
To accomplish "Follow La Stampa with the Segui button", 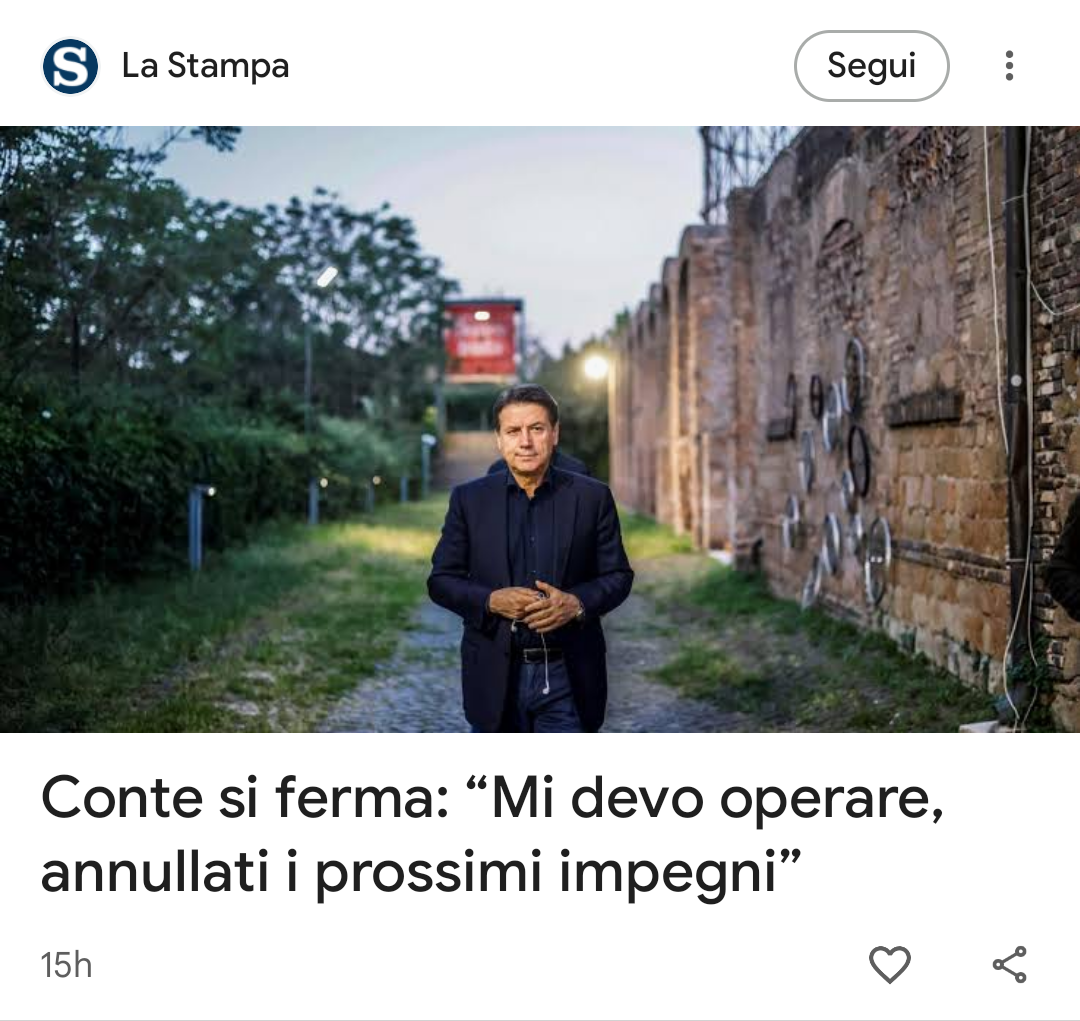I will [x=871, y=66].
